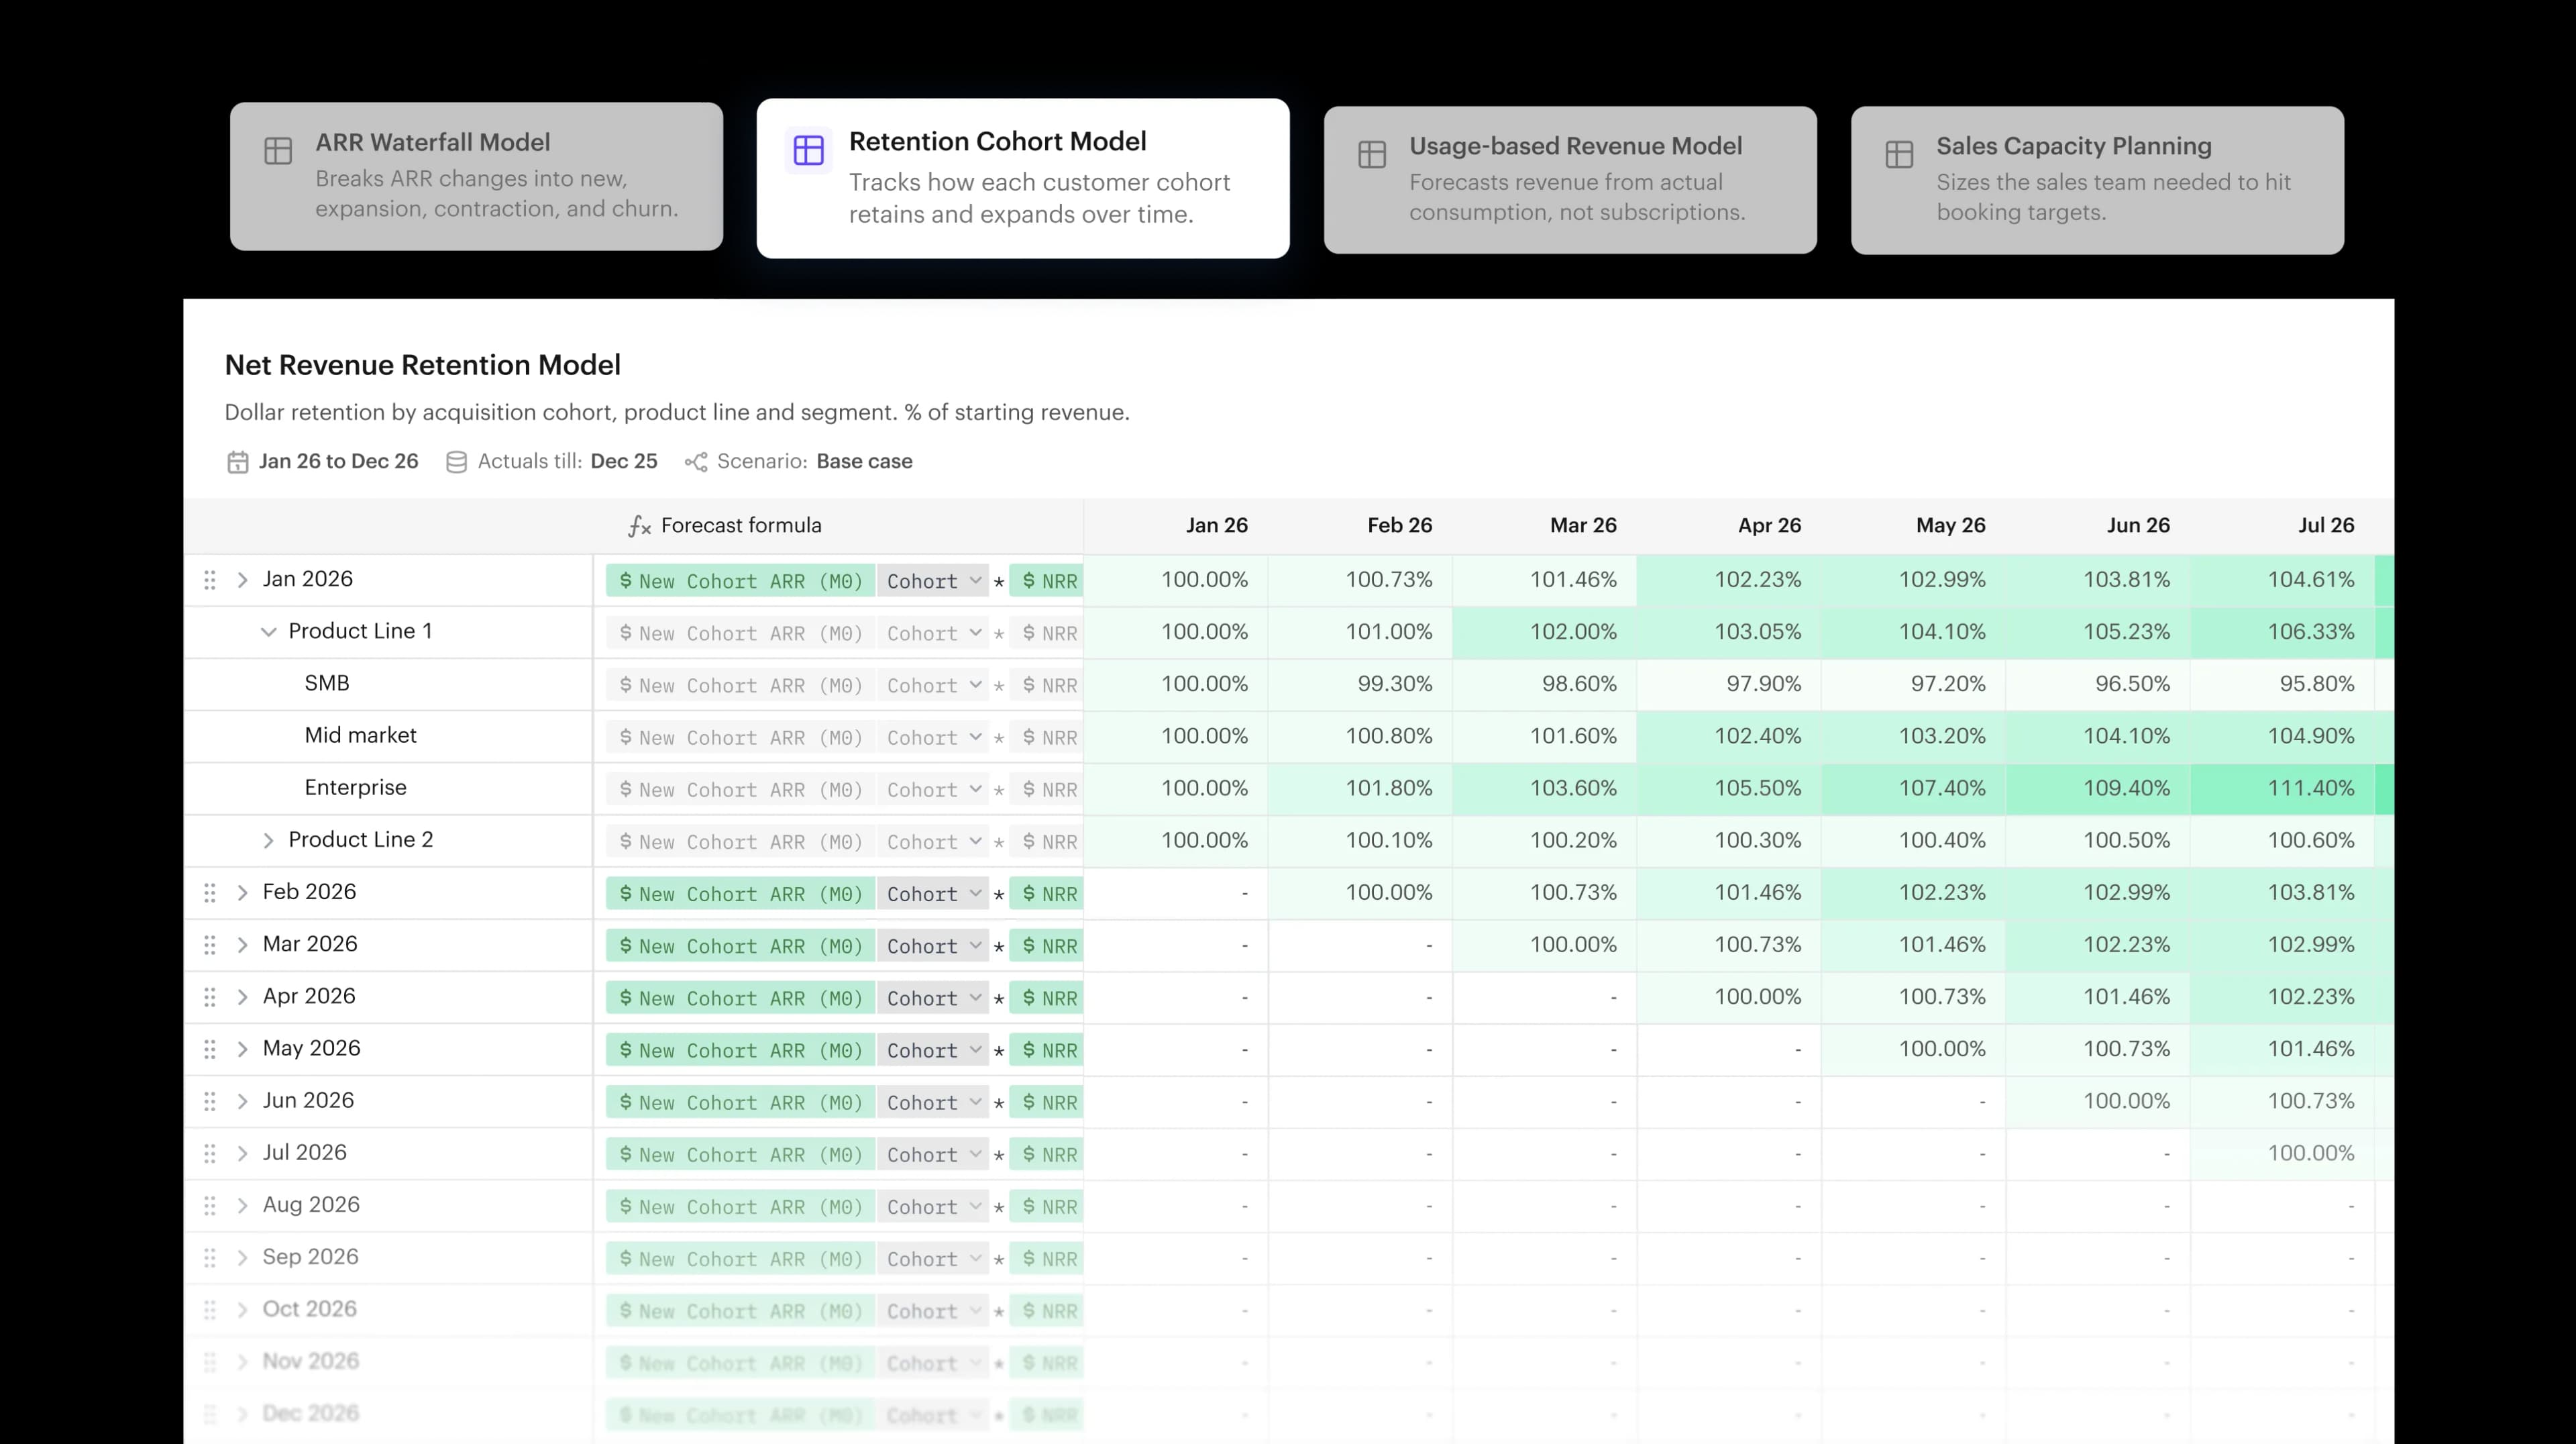The width and height of the screenshot is (2576, 1444).
Task: Grab the drag handle of May 2026 row
Action: pos(210,1049)
